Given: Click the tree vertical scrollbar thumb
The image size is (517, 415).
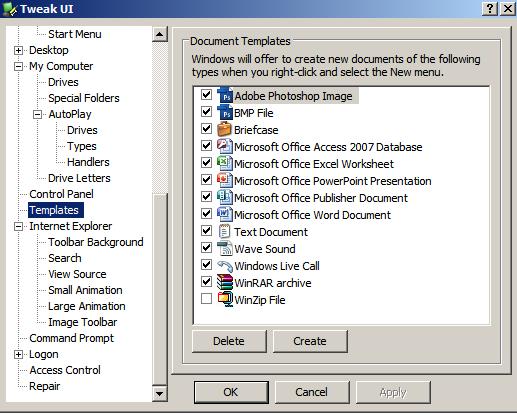Looking at the screenshot, I should point(160,289).
